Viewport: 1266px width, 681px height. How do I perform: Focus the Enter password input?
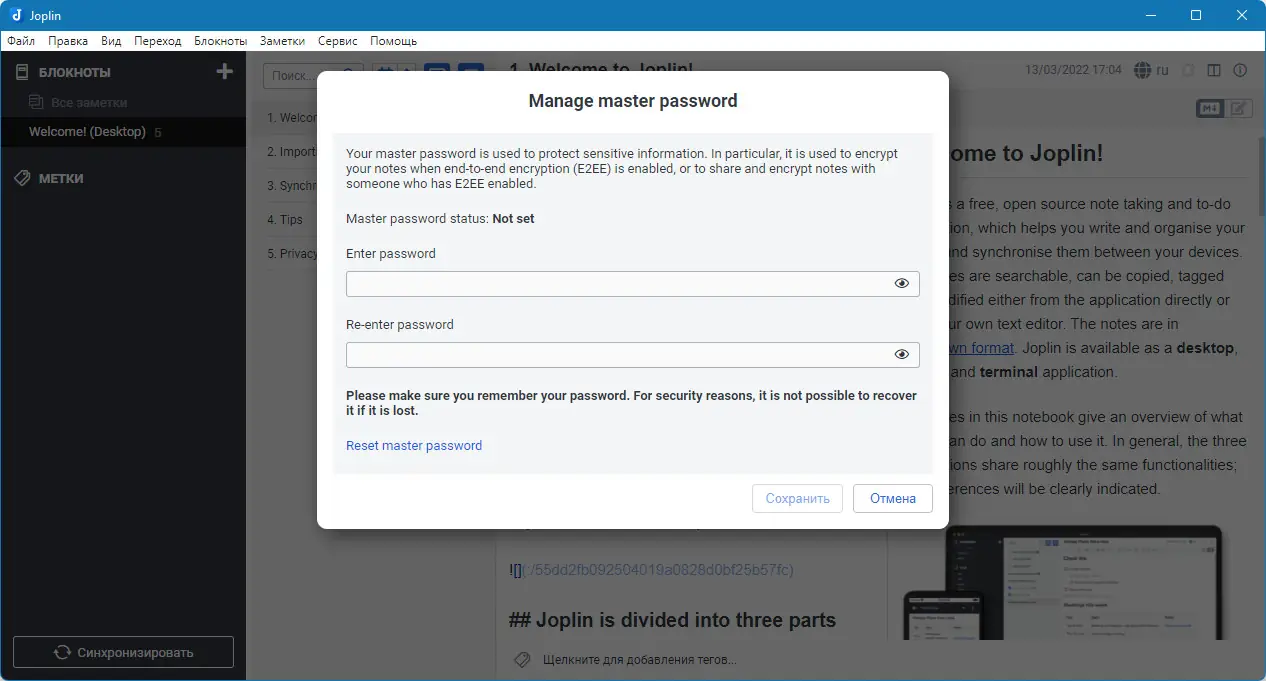632,284
